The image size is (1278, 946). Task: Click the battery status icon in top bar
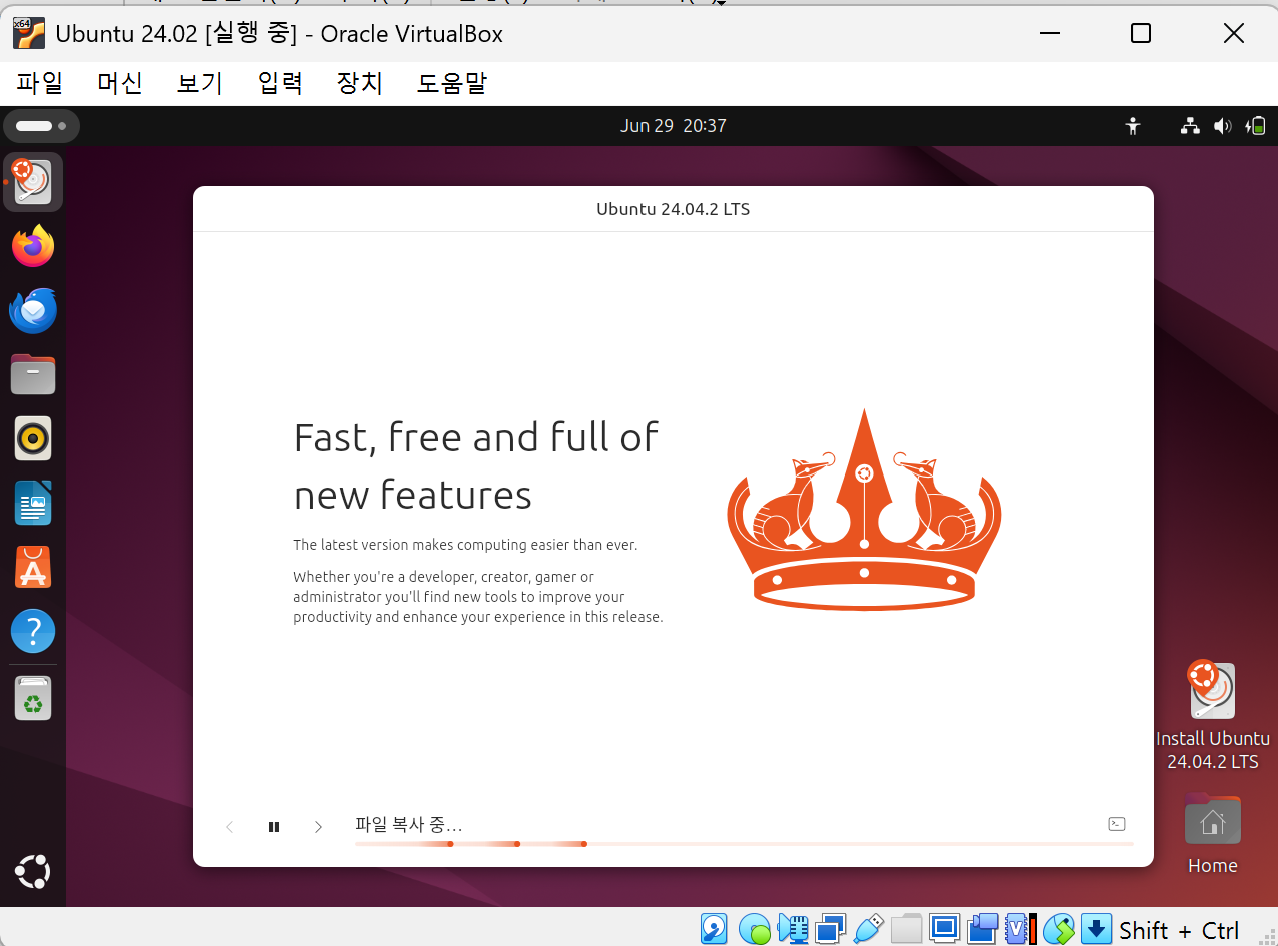click(x=1255, y=126)
